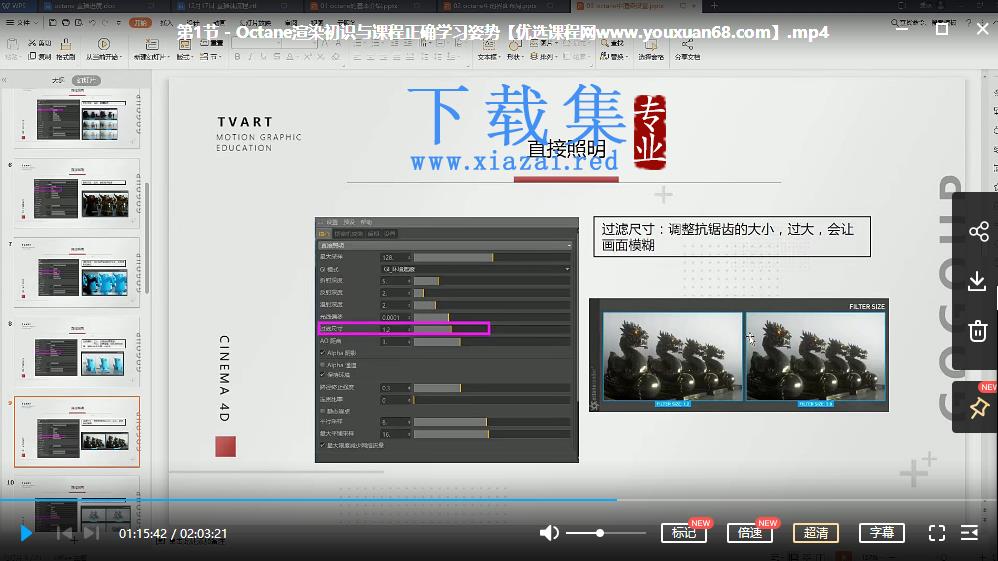Add a new WPS document tab

click(x=713, y=6)
